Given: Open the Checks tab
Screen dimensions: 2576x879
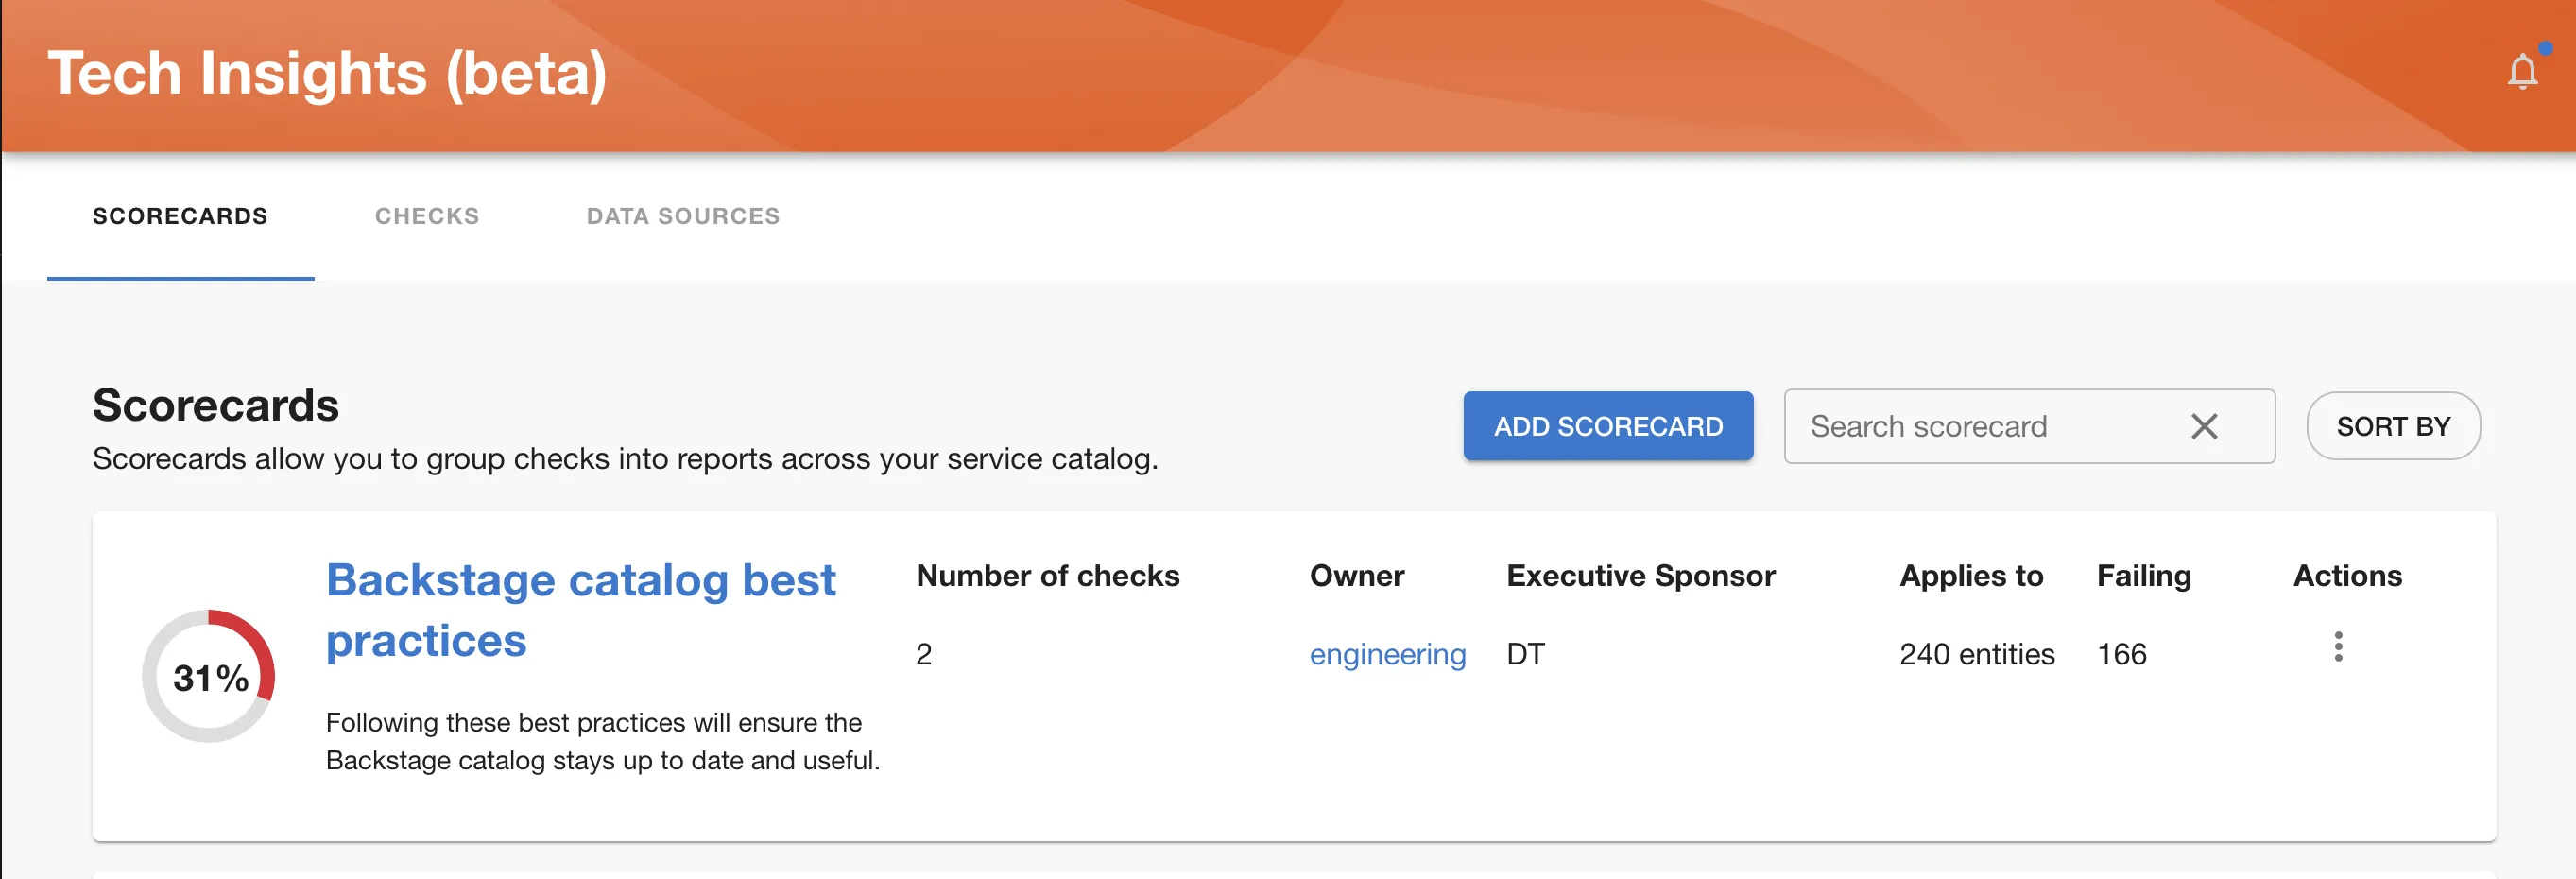Looking at the screenshot, I should [x=427, y=216].
